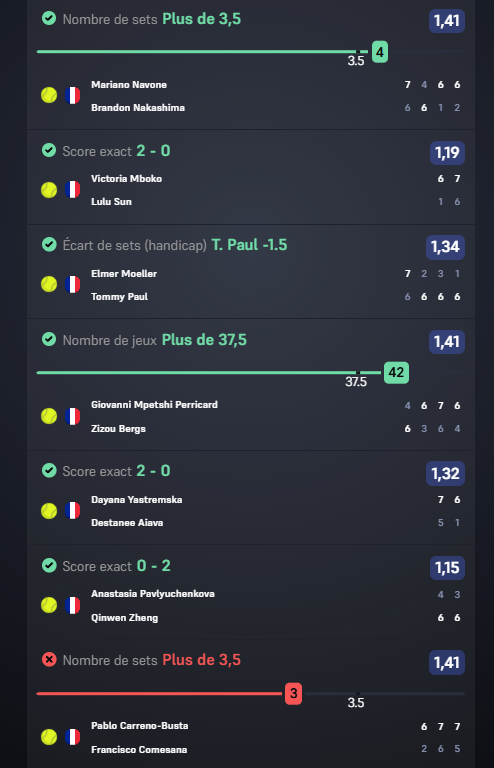Click green checkmark beside Score exact 0 - 2

(x=49, y=565)
